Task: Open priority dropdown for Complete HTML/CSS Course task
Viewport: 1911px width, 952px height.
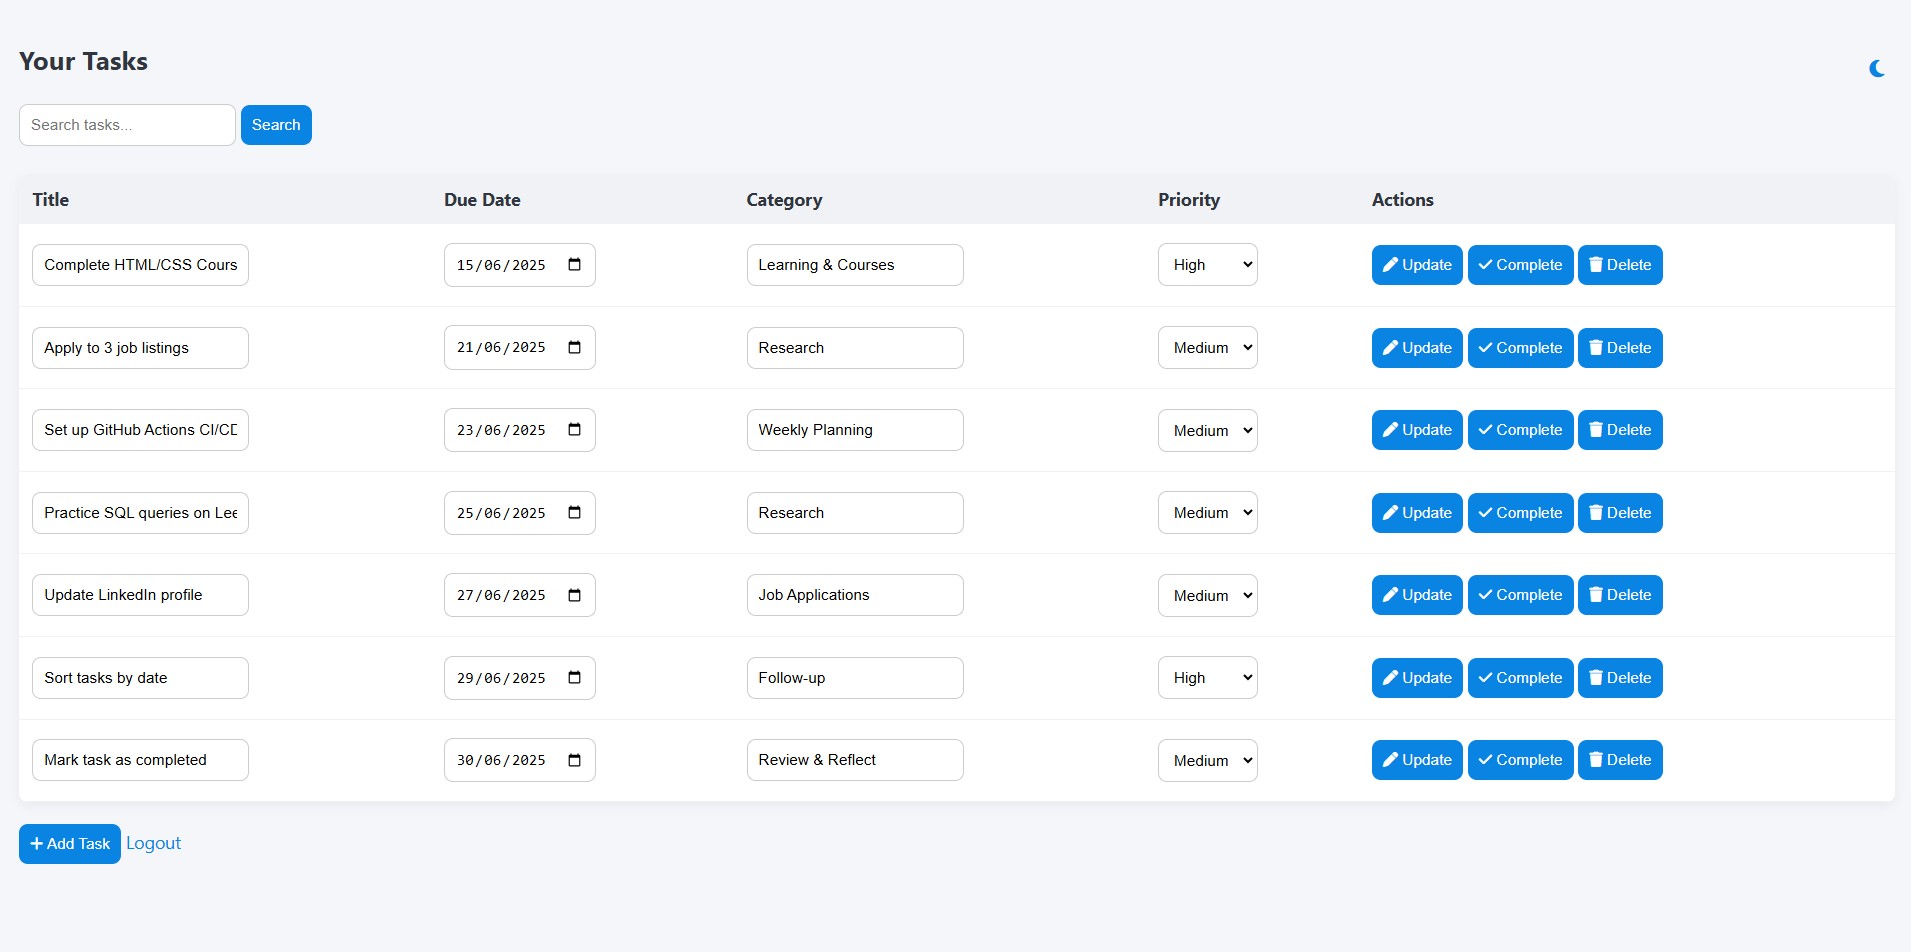Action: [1207, 265]
